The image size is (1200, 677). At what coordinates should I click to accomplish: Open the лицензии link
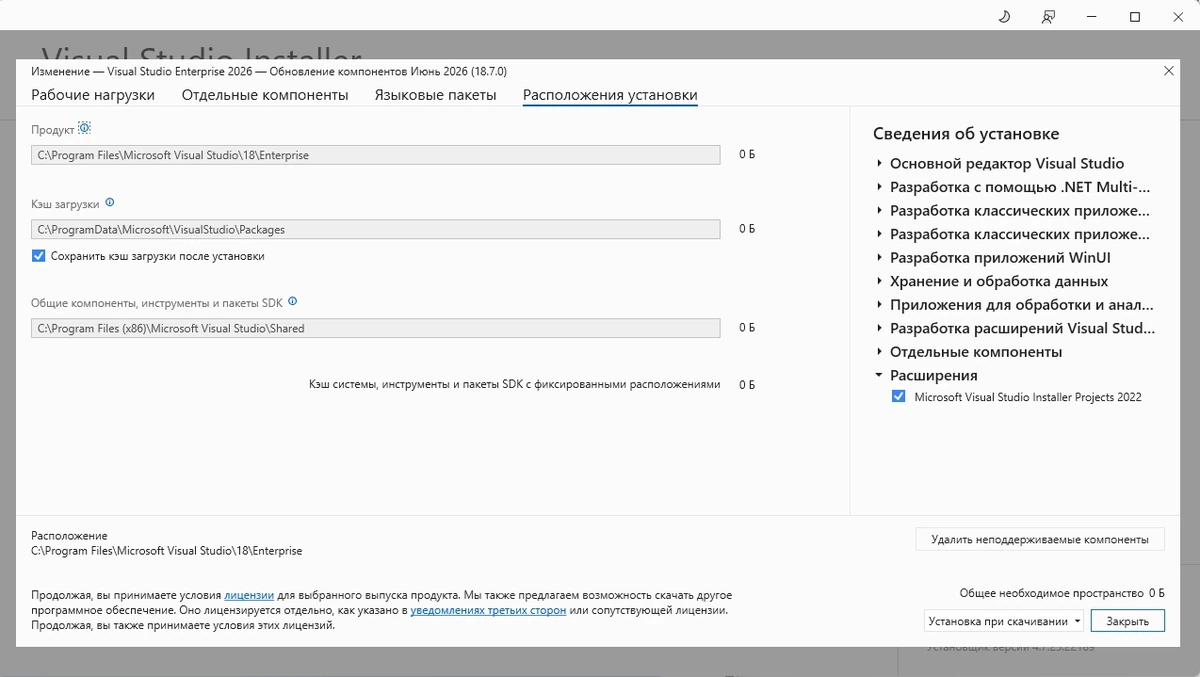pos(249,595)
